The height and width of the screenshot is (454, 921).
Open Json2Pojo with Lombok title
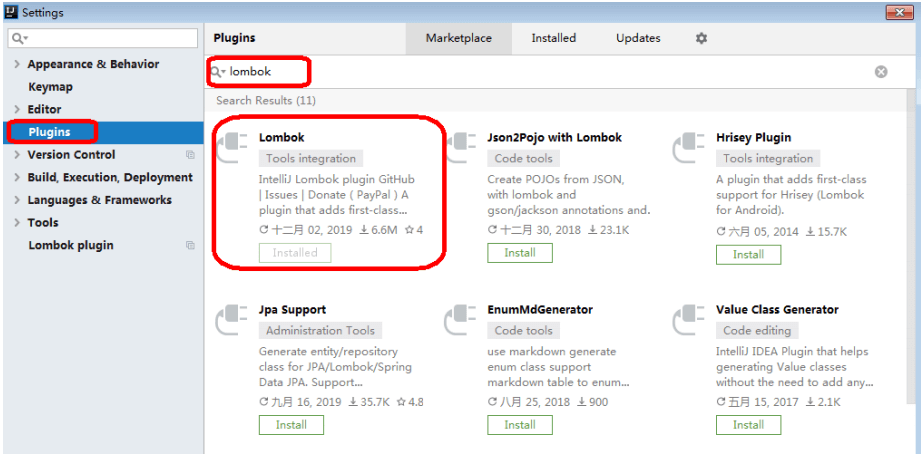pos(554,137)
